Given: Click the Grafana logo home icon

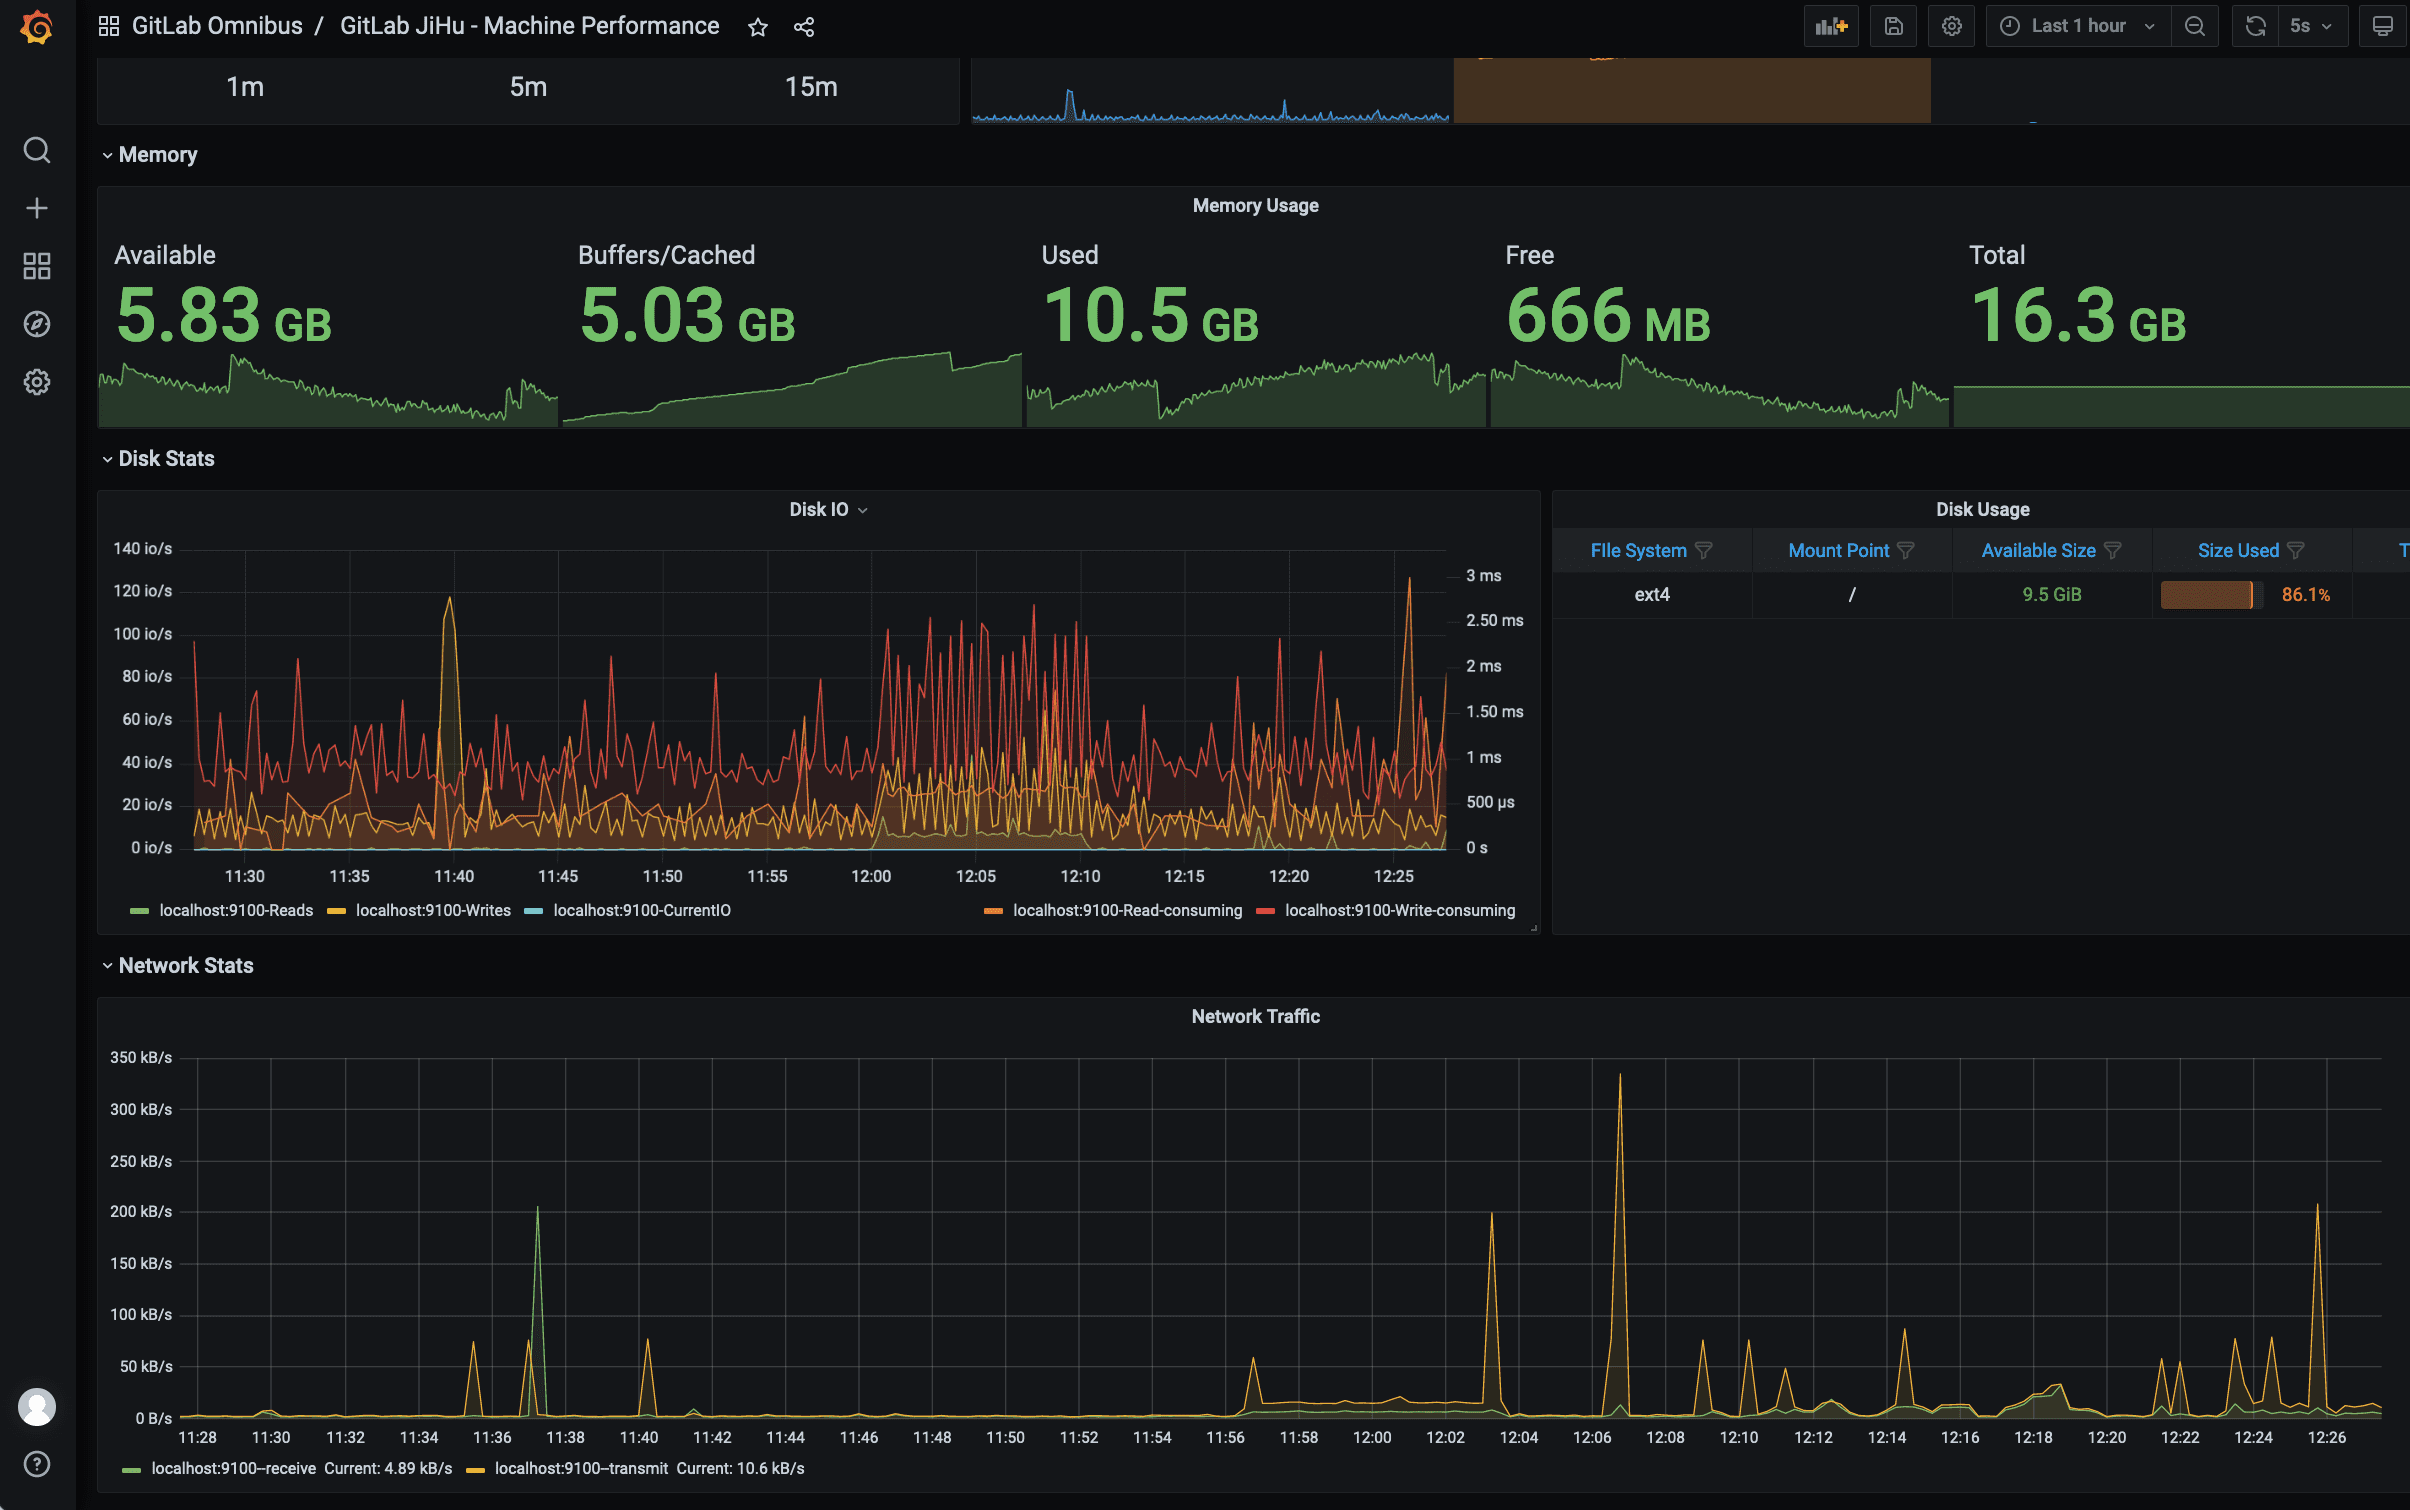Looking at the screenshot, I should point(37,27).
